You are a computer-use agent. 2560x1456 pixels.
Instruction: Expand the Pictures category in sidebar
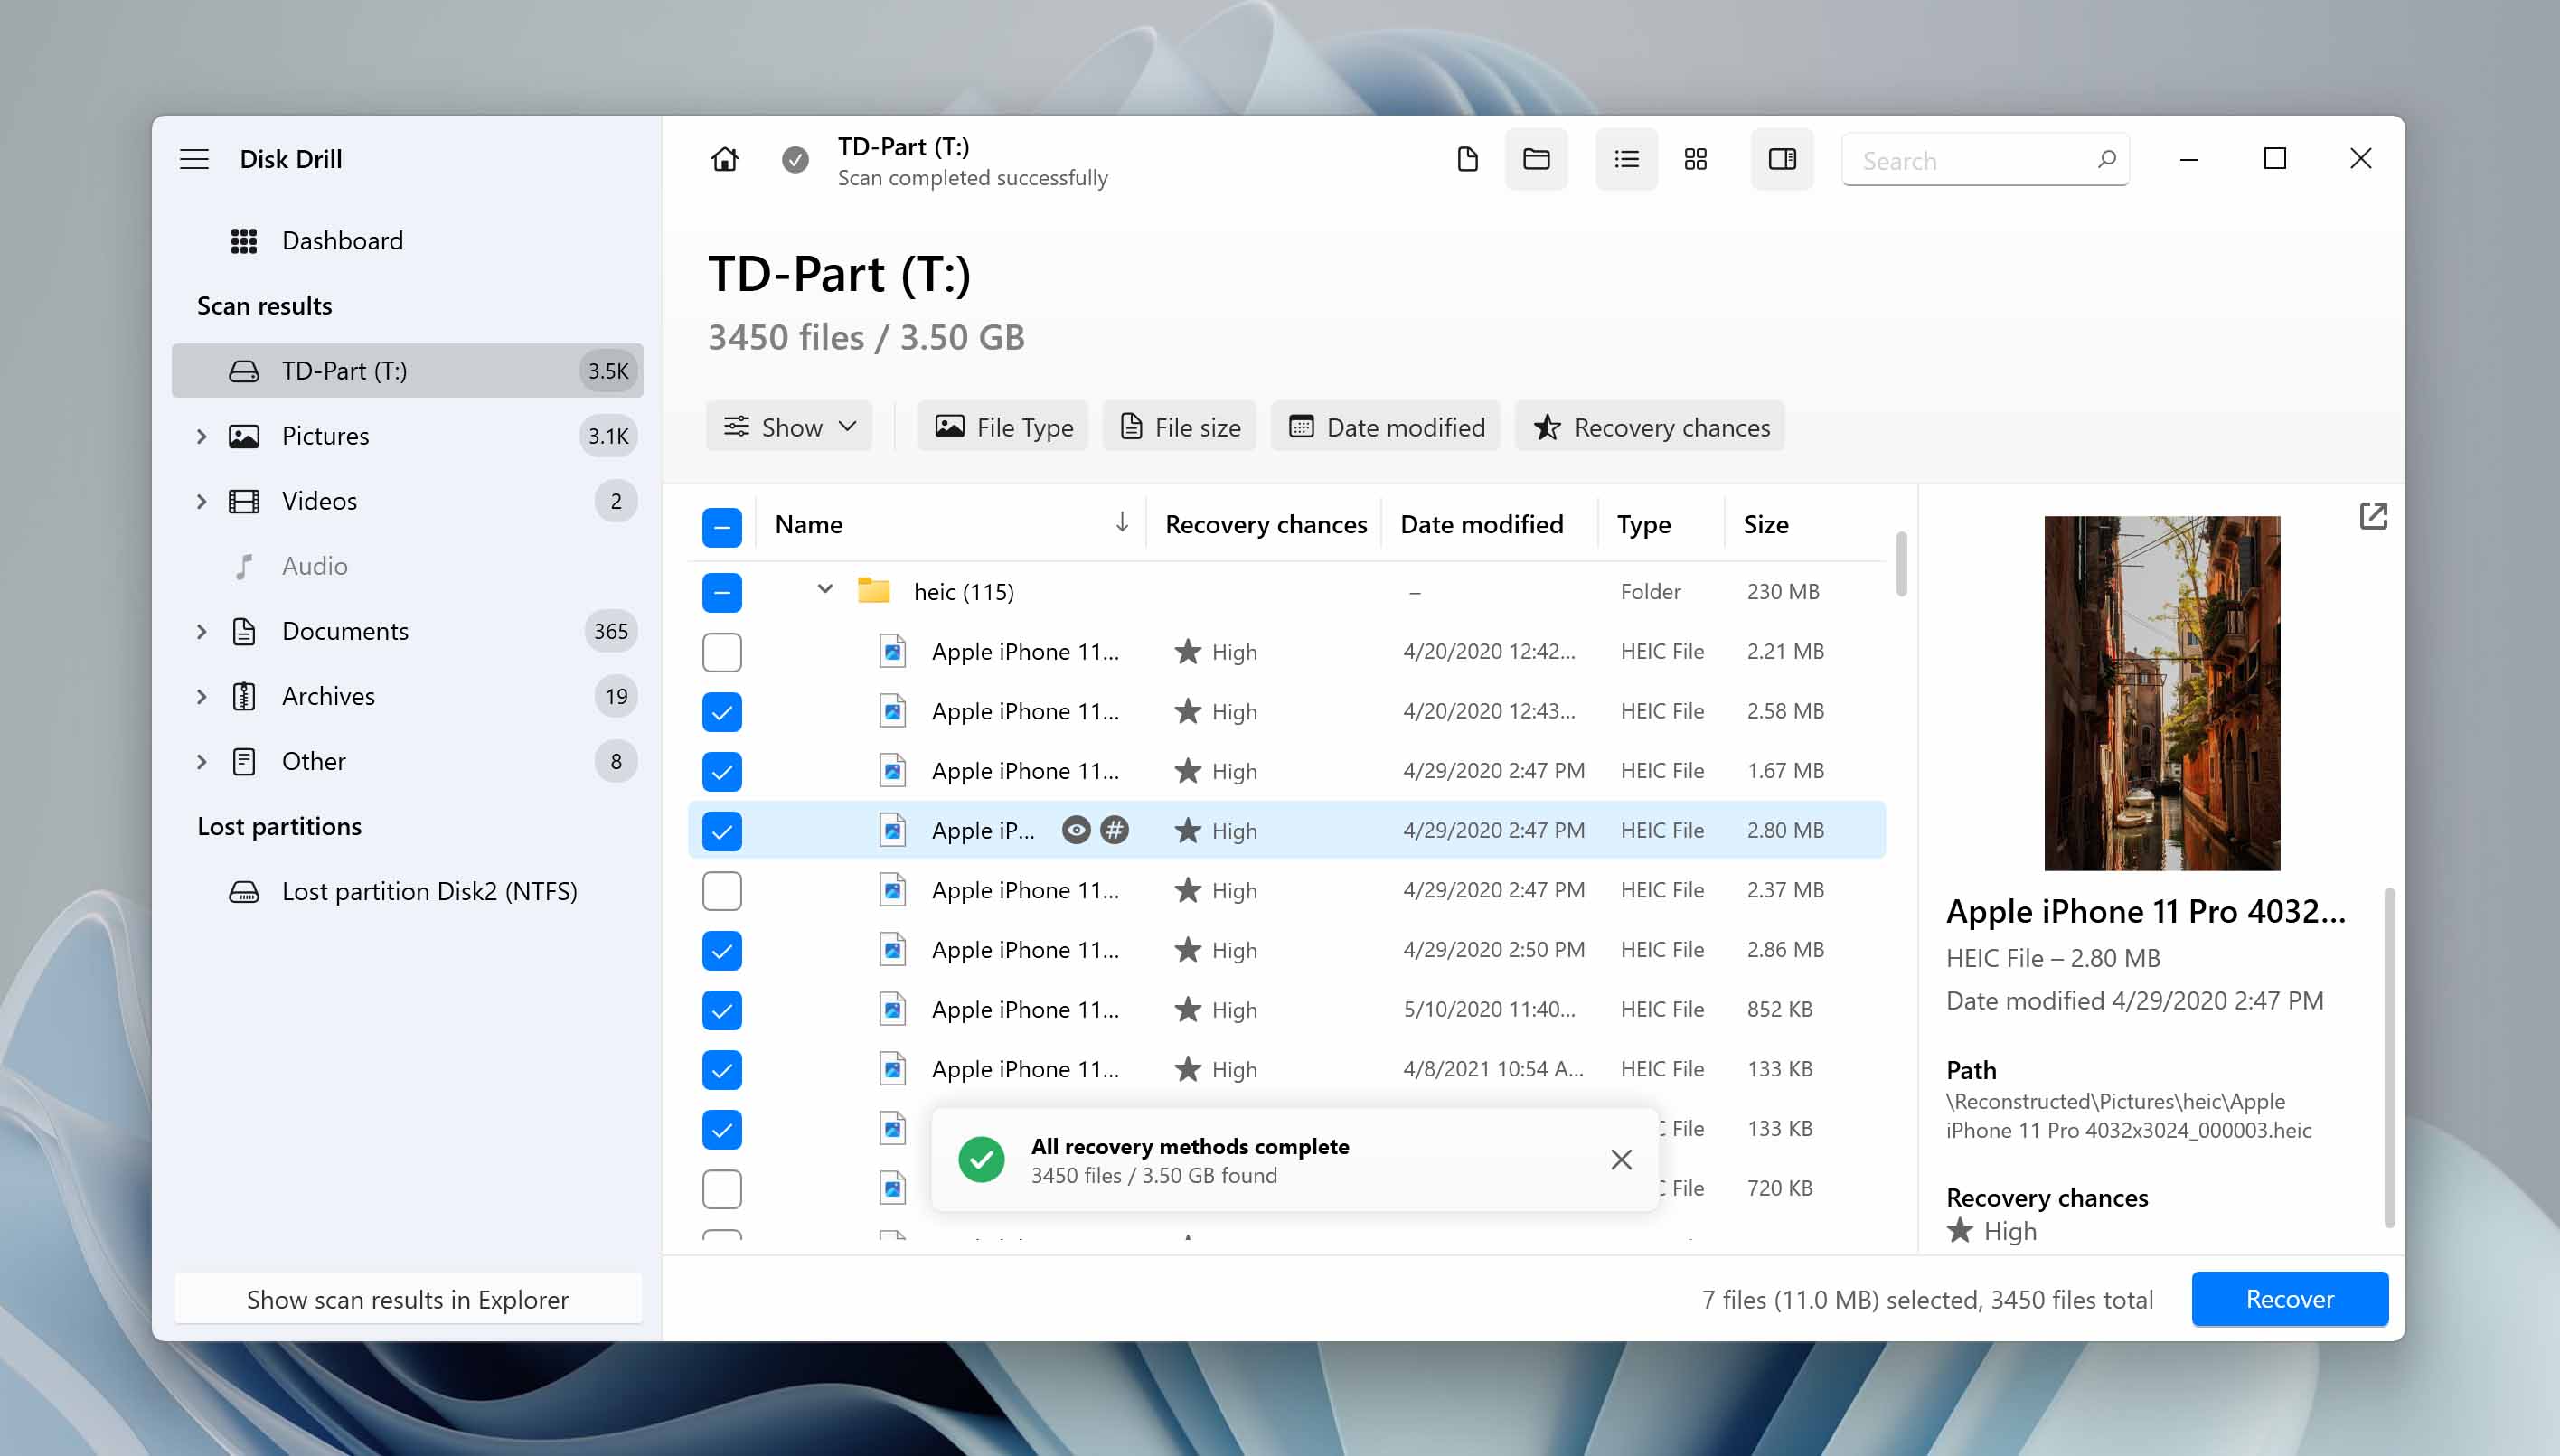pos(202,435)
